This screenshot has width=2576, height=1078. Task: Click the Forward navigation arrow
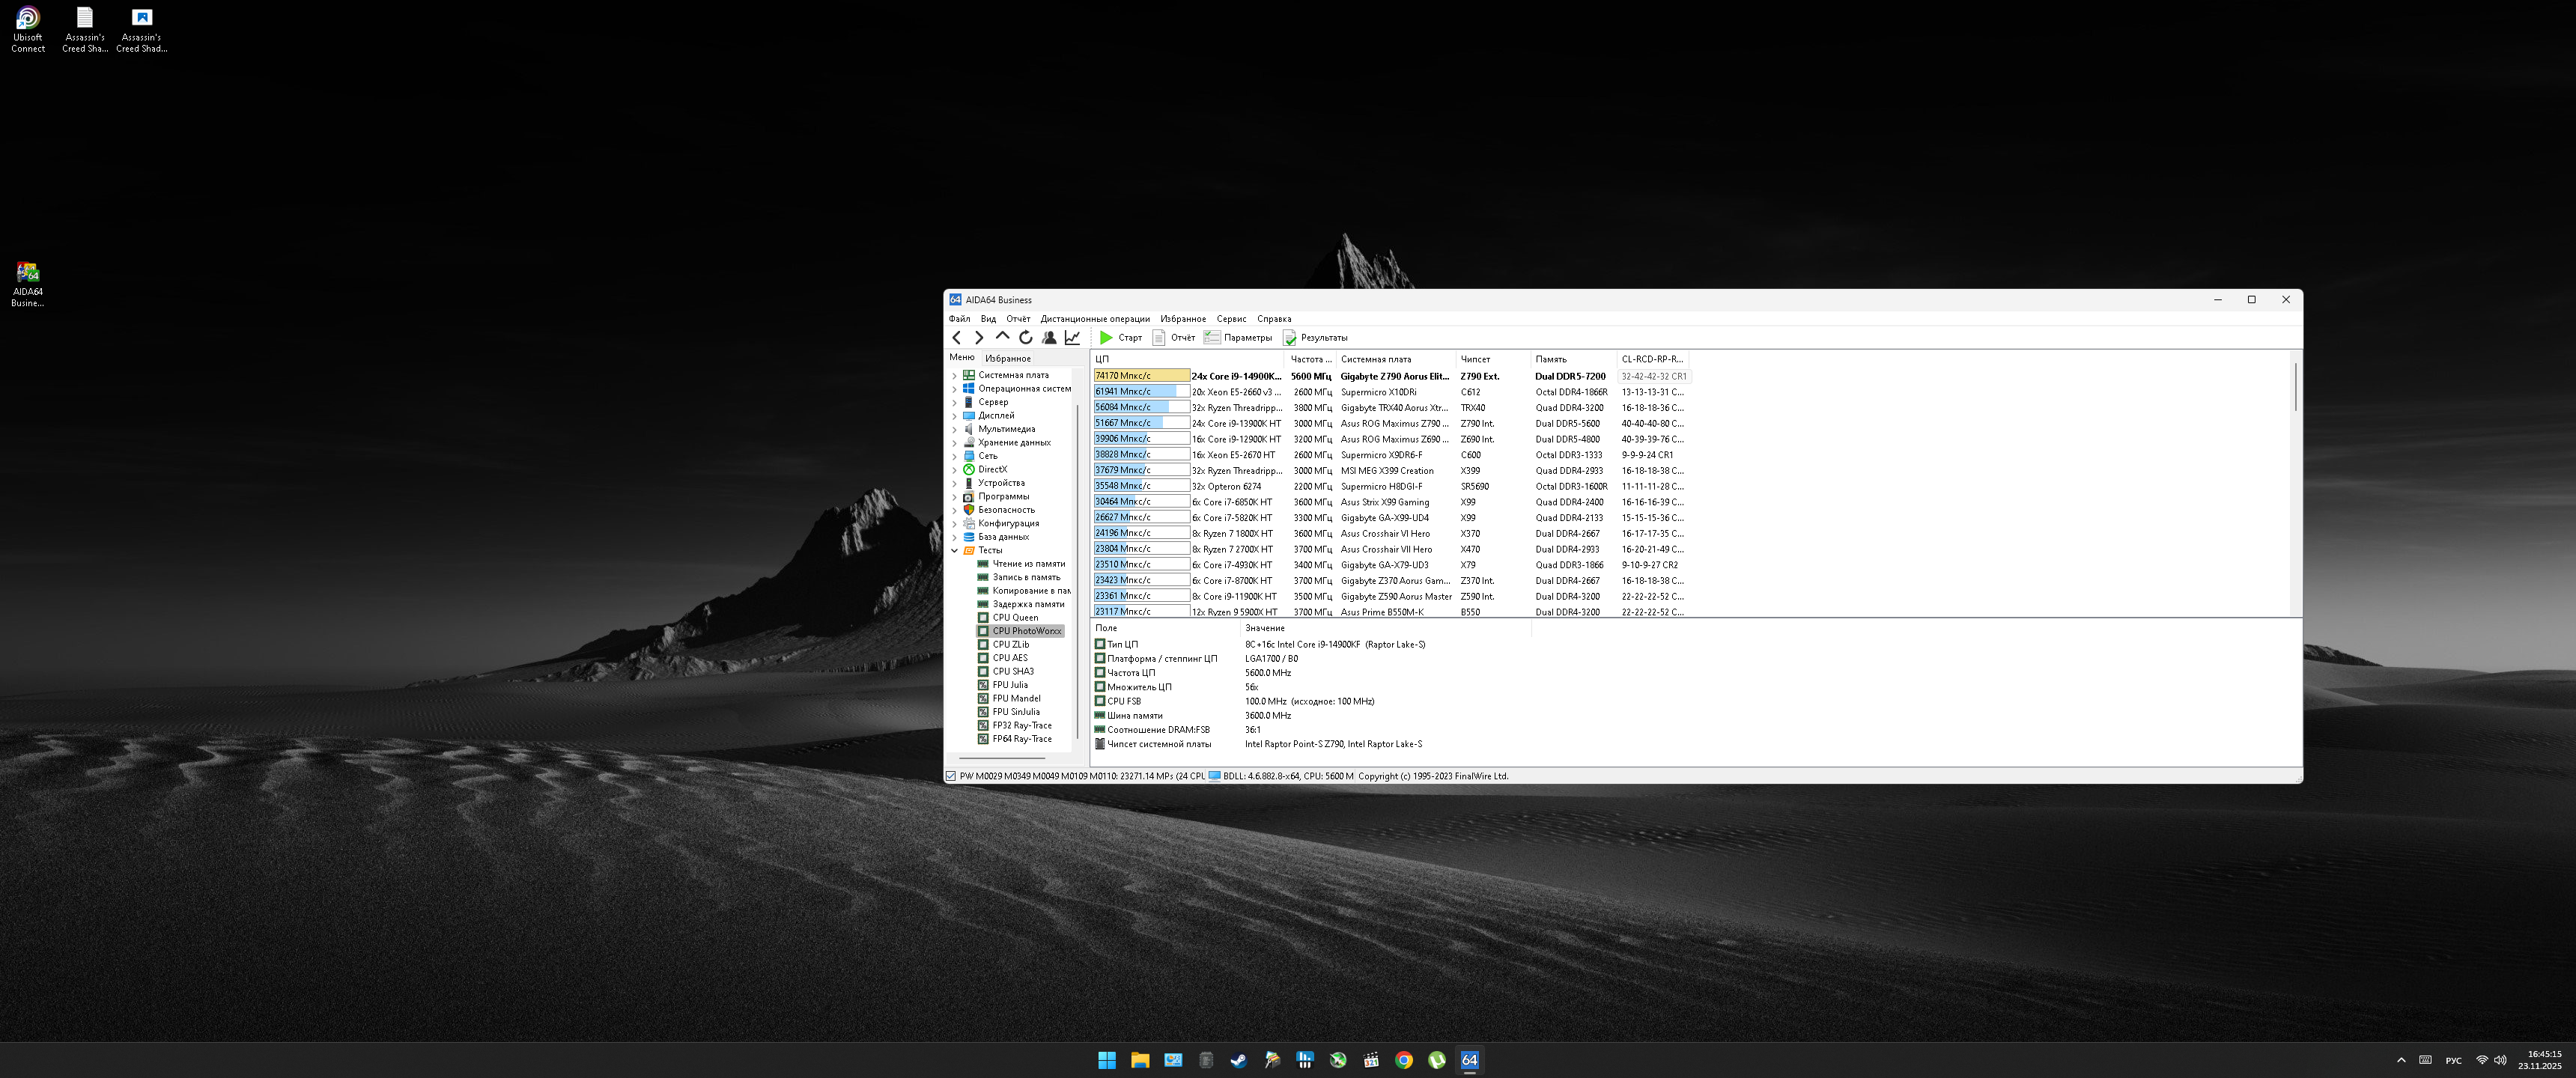(979, 338)
